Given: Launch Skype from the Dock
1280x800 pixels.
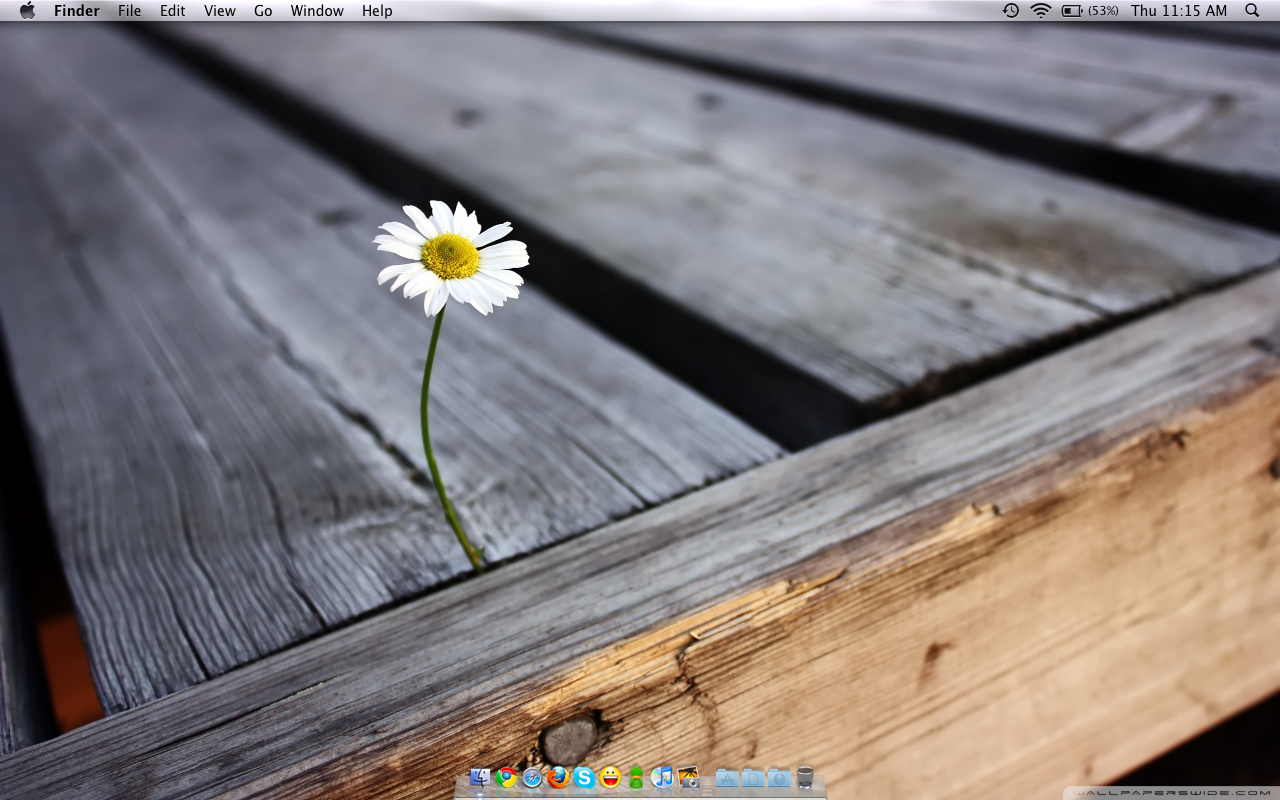Looking at the screenshot, I should pyautogui.click(x=584, y=777).
